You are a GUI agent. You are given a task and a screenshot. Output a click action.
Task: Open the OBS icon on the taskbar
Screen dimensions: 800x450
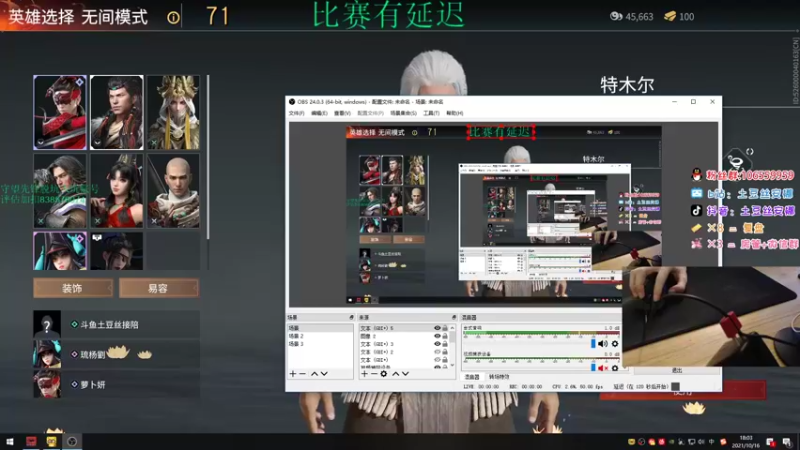coord(72,441)
